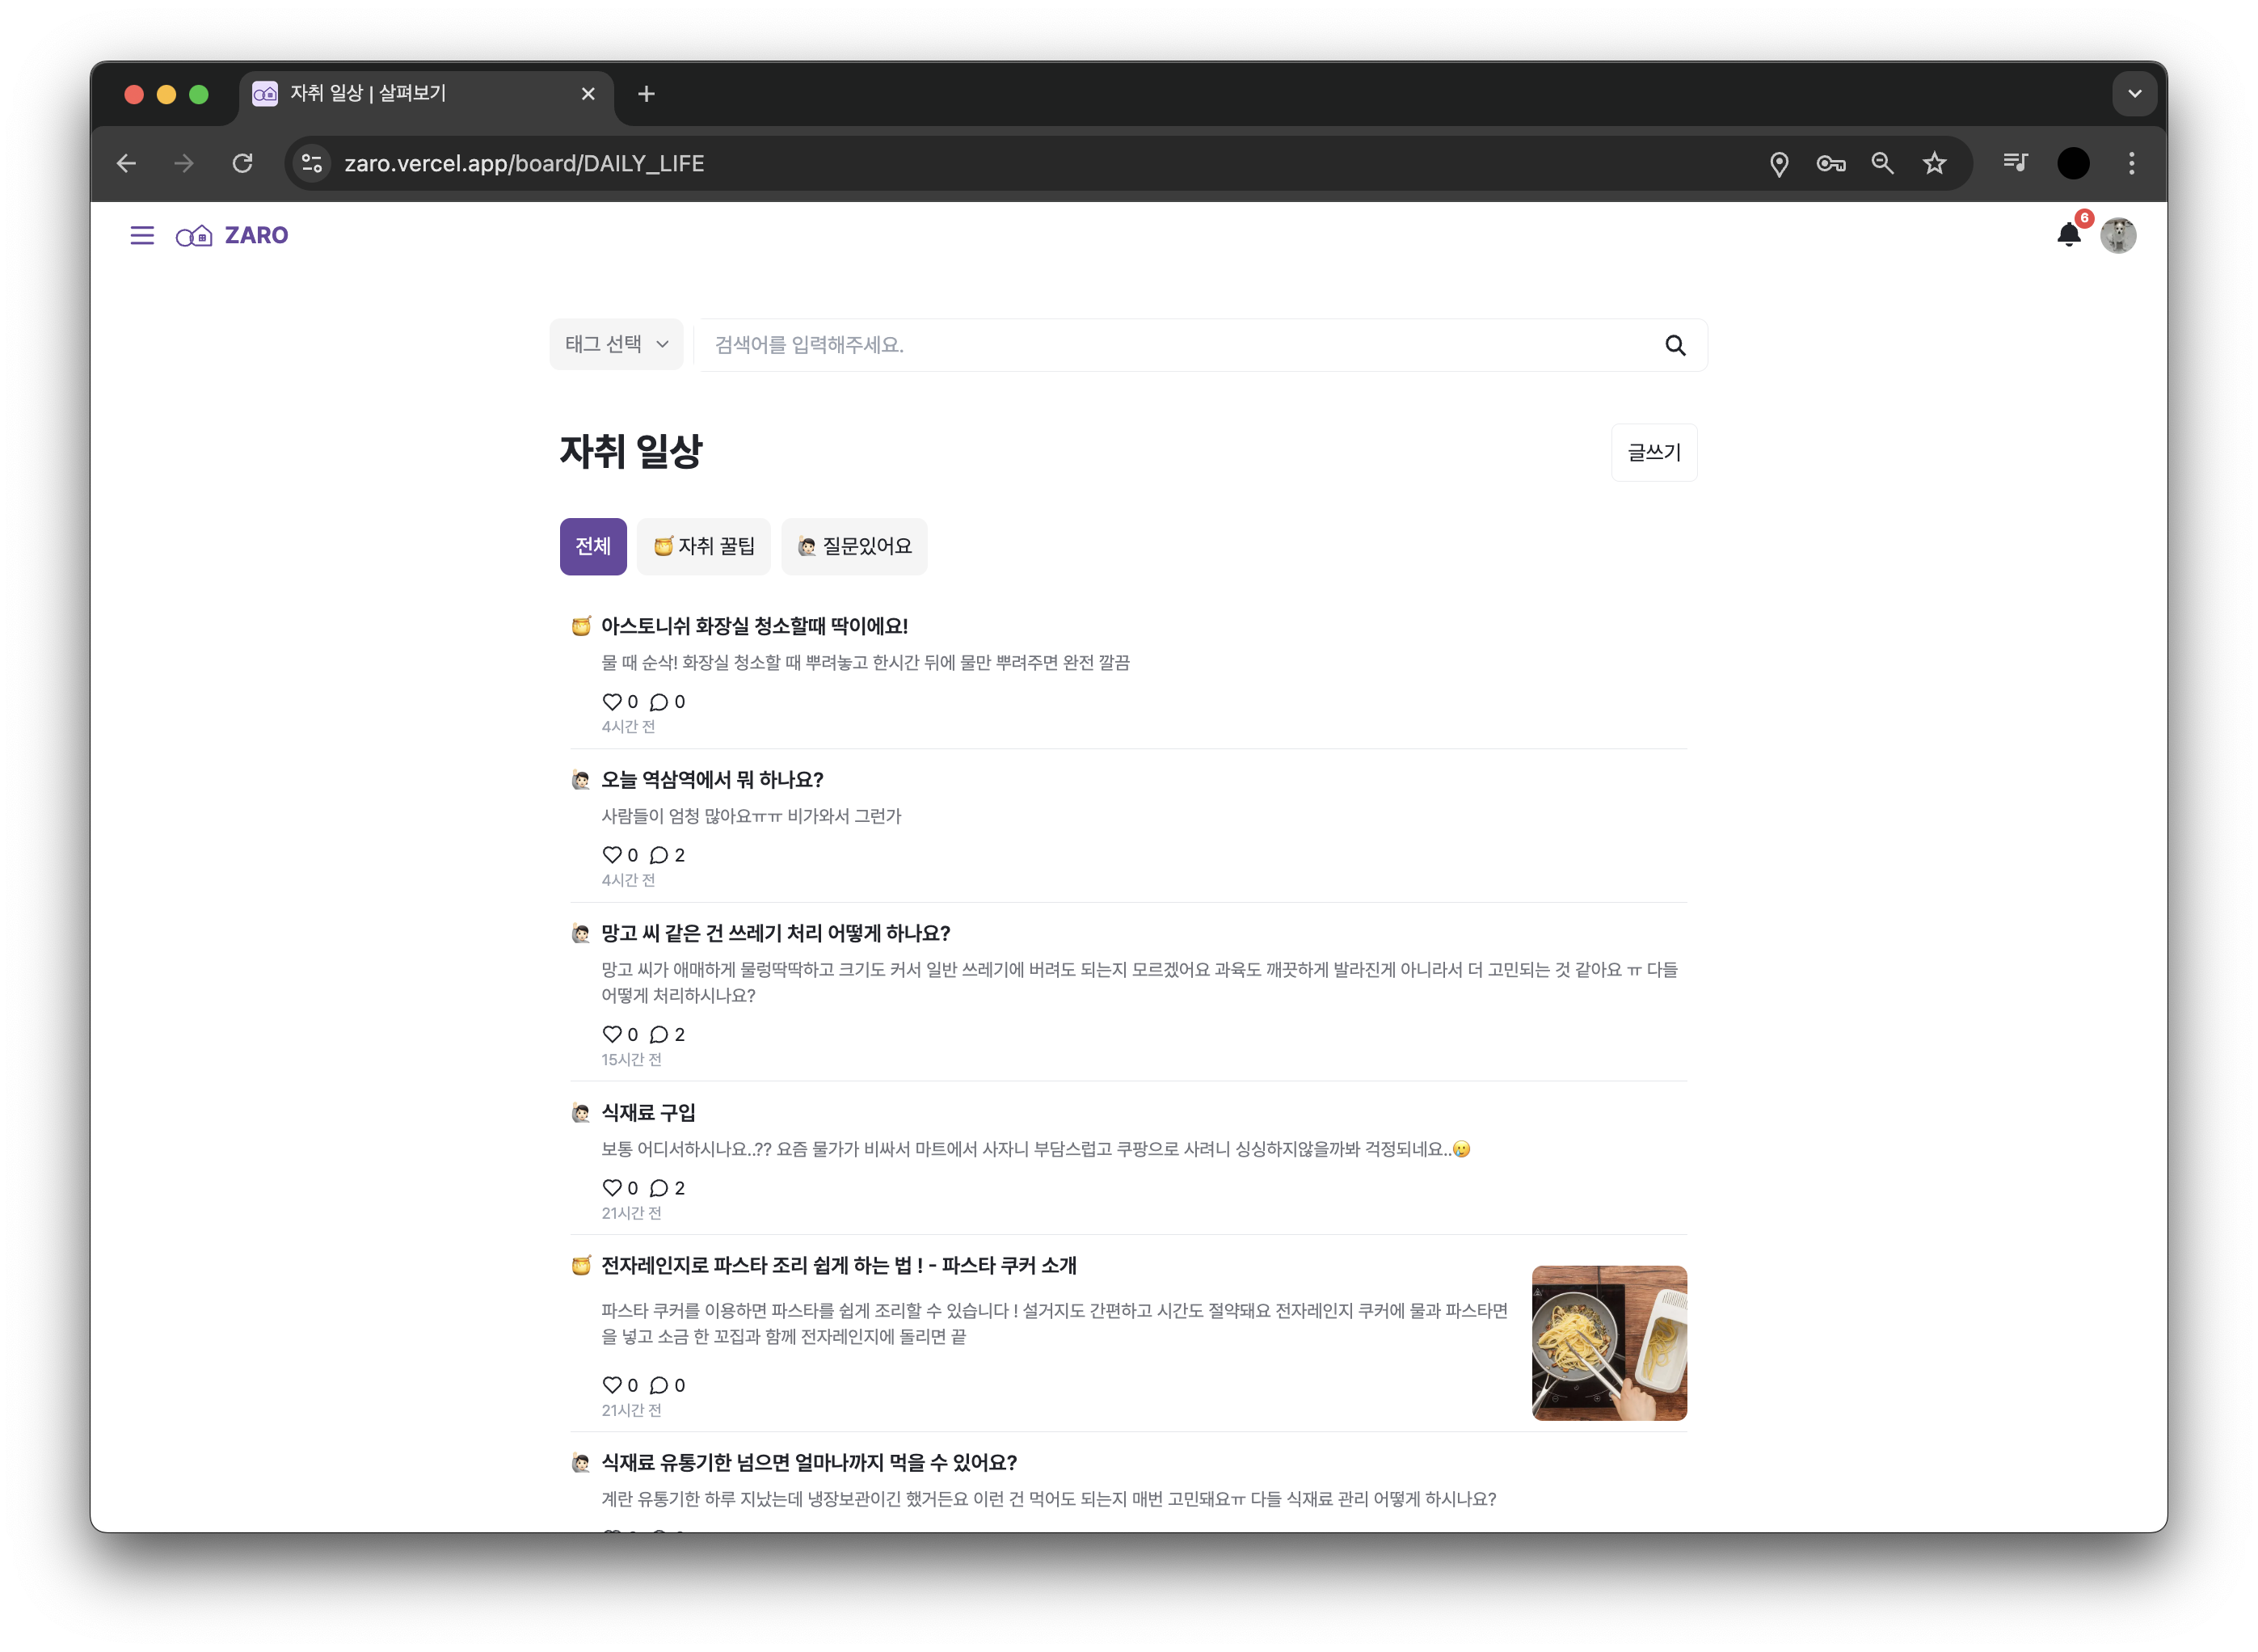Image resolution: width=2258 pixels, height=1652 pixels.
Task: Click the 자취 일상 page heading
Action: [x=631, y=452]
